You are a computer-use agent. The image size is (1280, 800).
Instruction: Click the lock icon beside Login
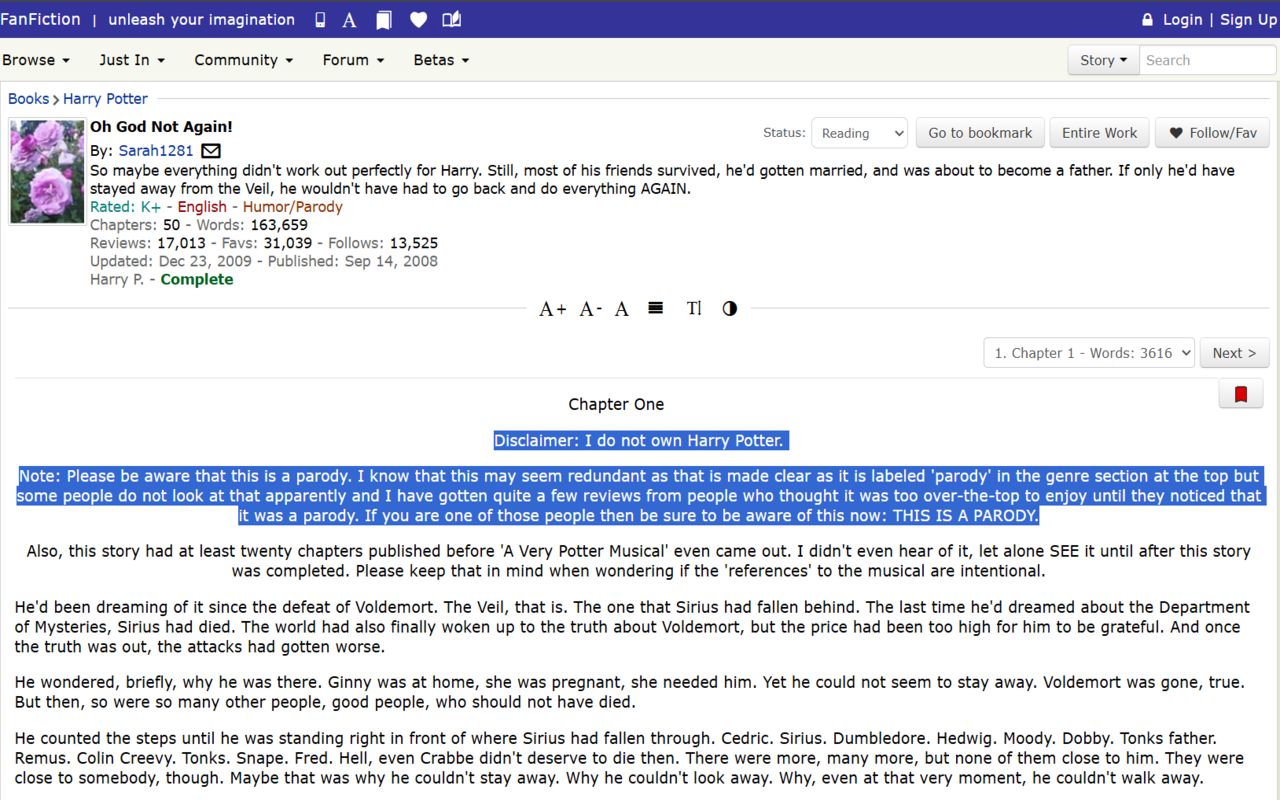click(1148, 20)
